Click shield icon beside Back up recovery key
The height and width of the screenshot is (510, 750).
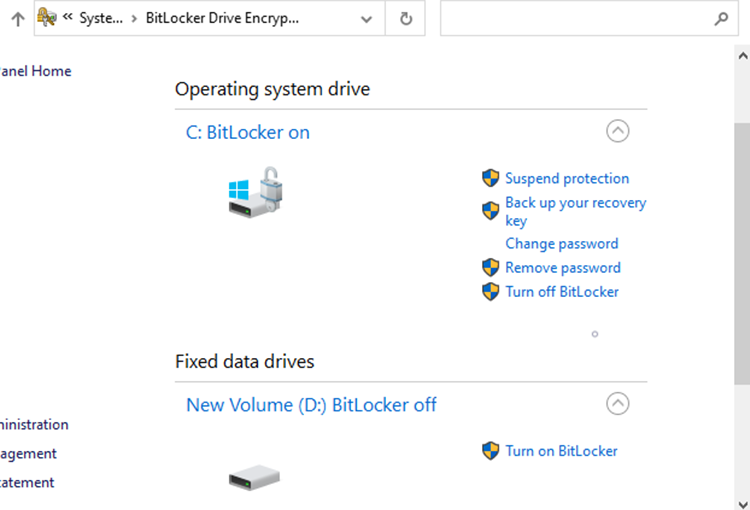coord(490,210)
